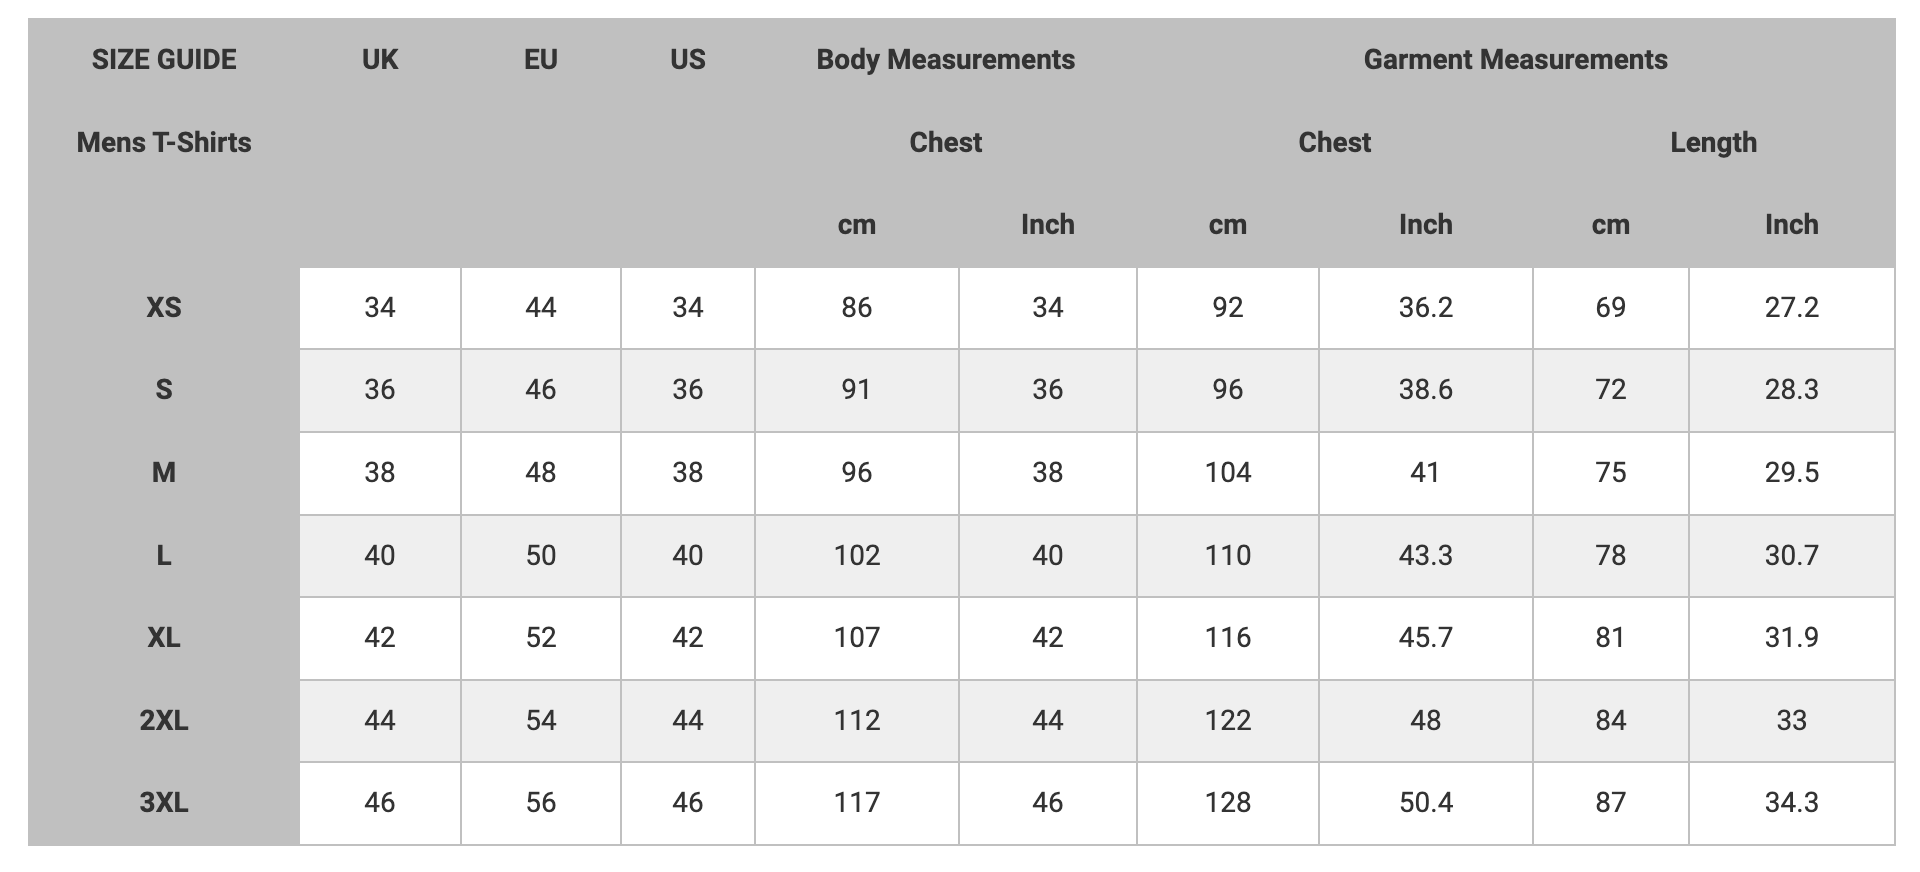Select the garment chest 122 cm cell
This screenshot has height=872, width=1920.
tap(1228, 720)
